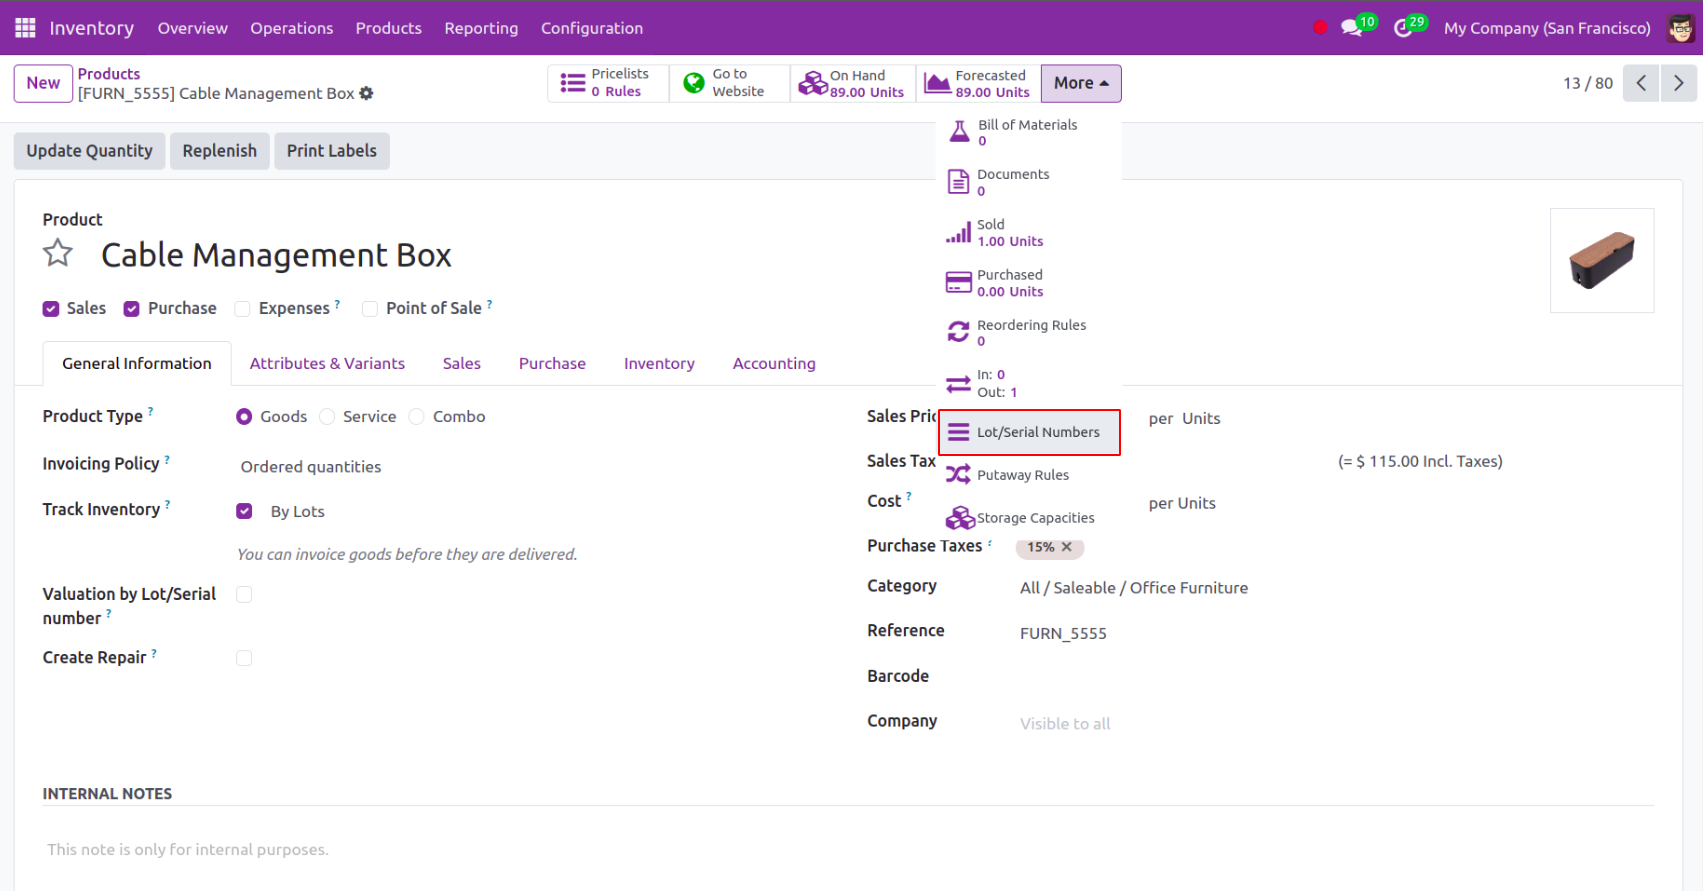The image size is (1703, 891).
Task: Open the Products menu
Action: 389,28
